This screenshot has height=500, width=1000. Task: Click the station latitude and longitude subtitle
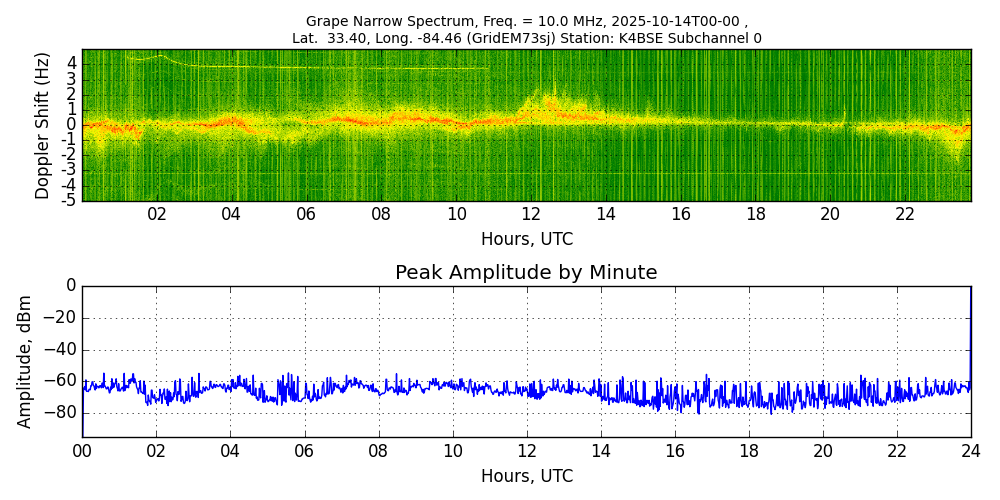[x=526, y=38]
